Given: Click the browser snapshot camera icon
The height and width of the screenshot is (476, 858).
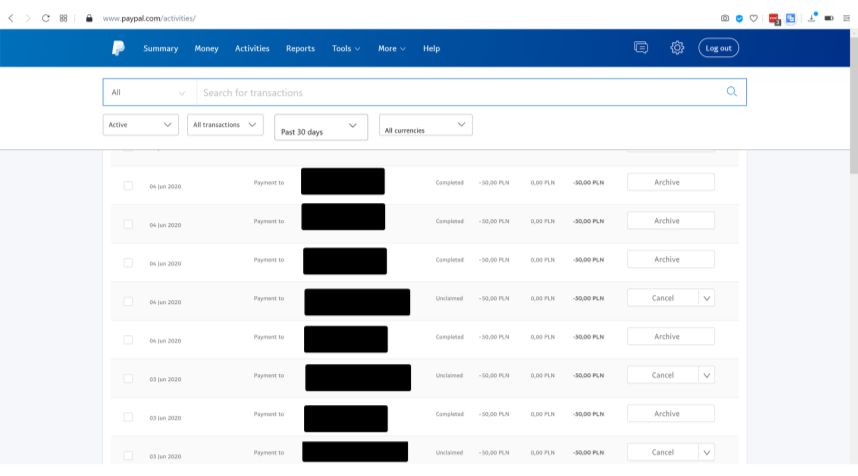Looking at the screenshot, I should coord(724,18).
